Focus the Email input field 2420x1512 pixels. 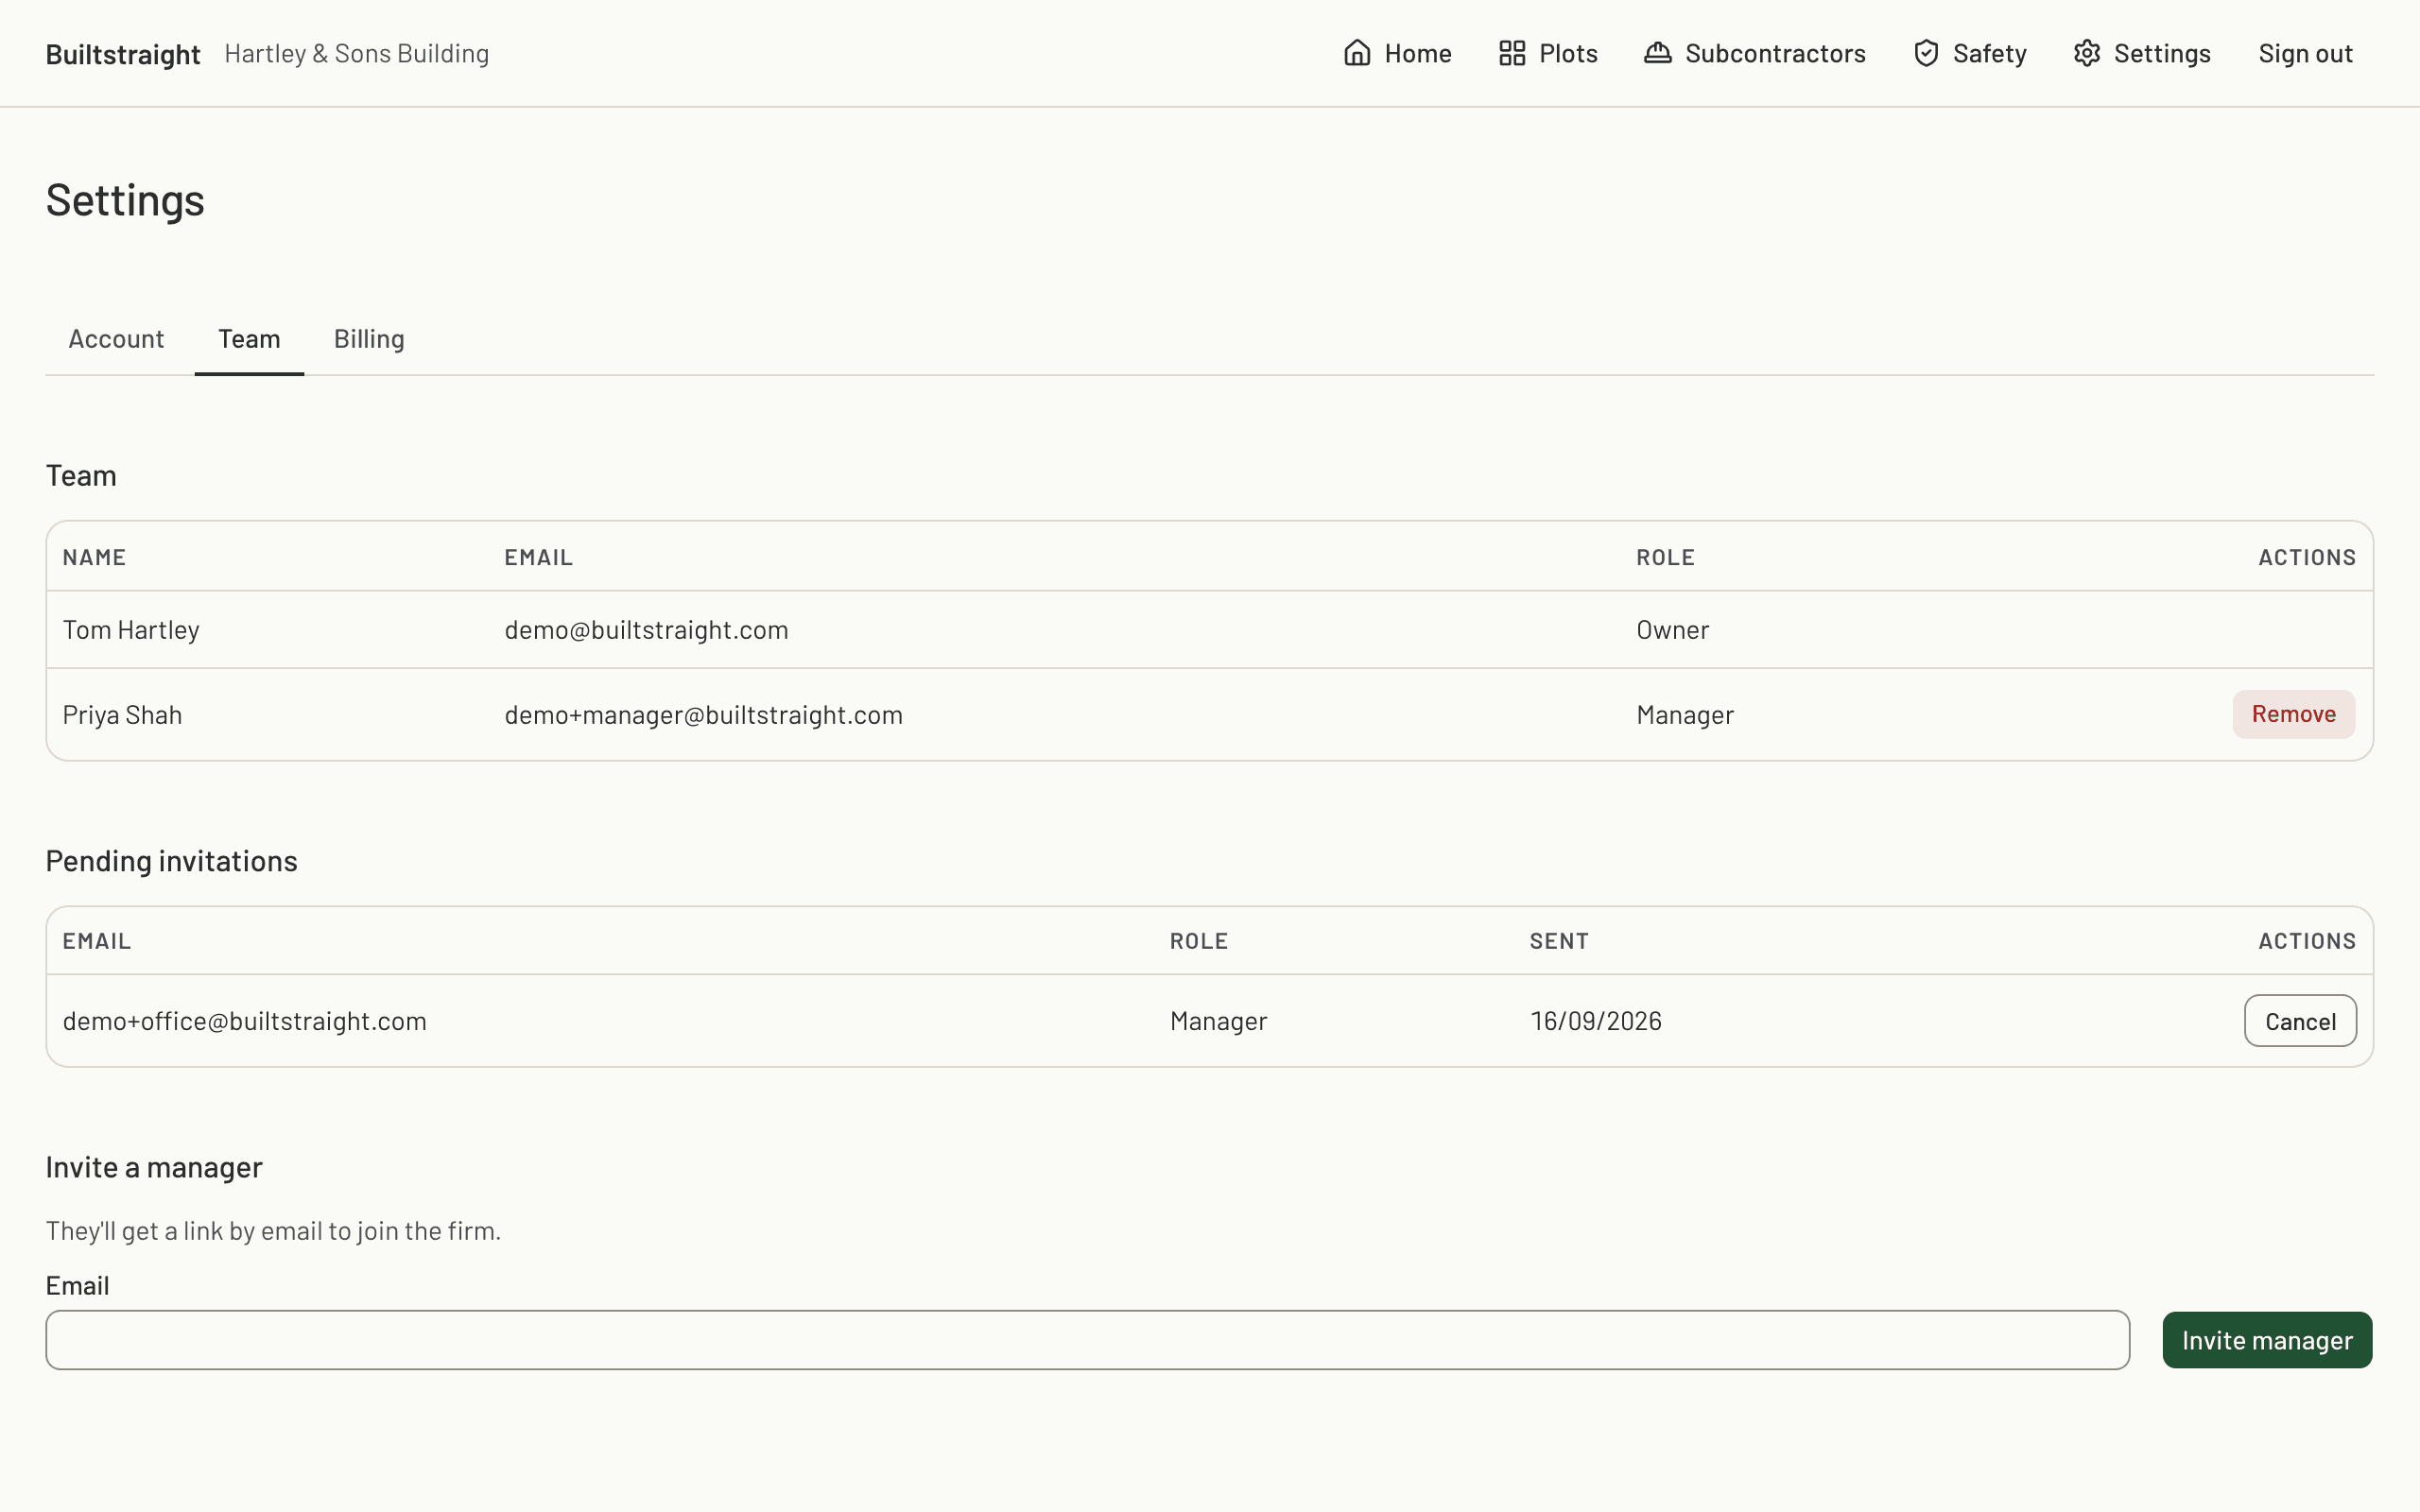click(x=1088, y=1340)
